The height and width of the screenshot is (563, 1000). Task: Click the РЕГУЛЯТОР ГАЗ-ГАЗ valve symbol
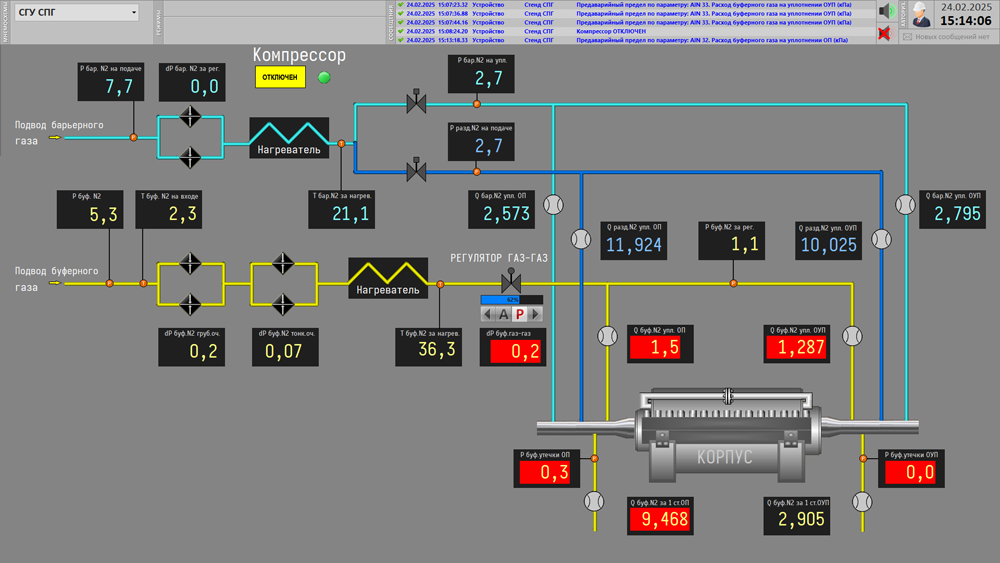point(511,281)
